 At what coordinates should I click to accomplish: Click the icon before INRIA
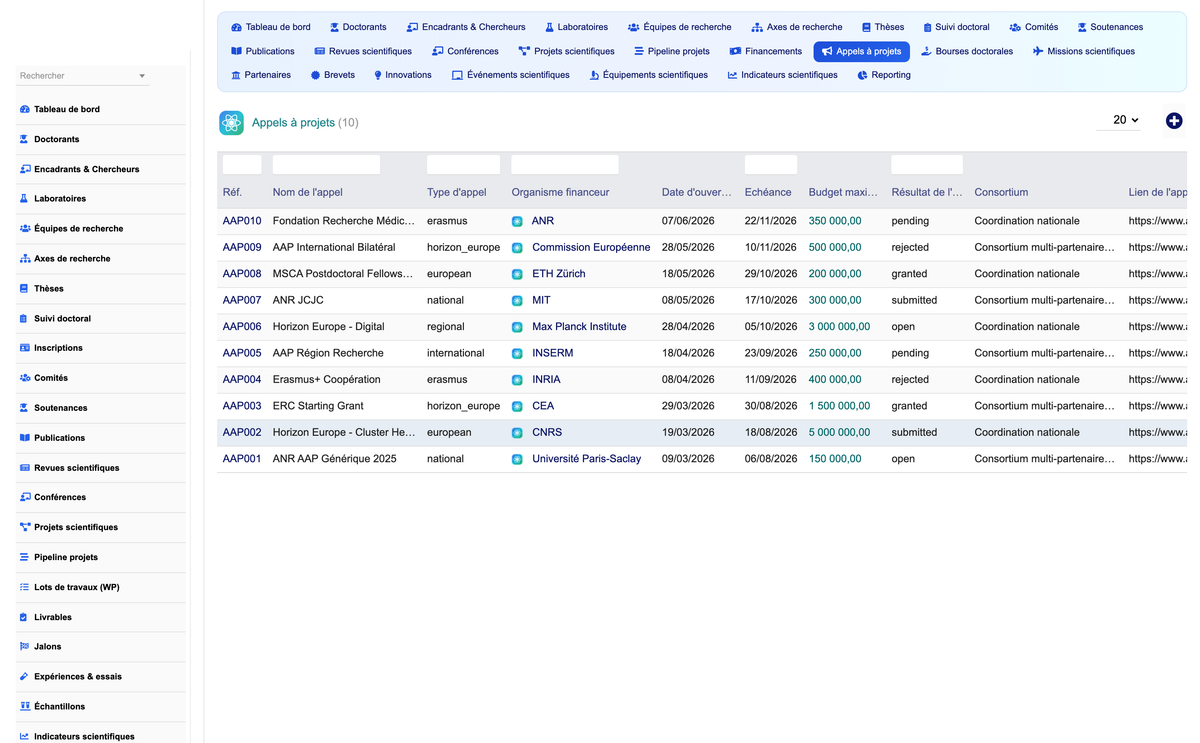pyautogui.click(x=517, y=380)
